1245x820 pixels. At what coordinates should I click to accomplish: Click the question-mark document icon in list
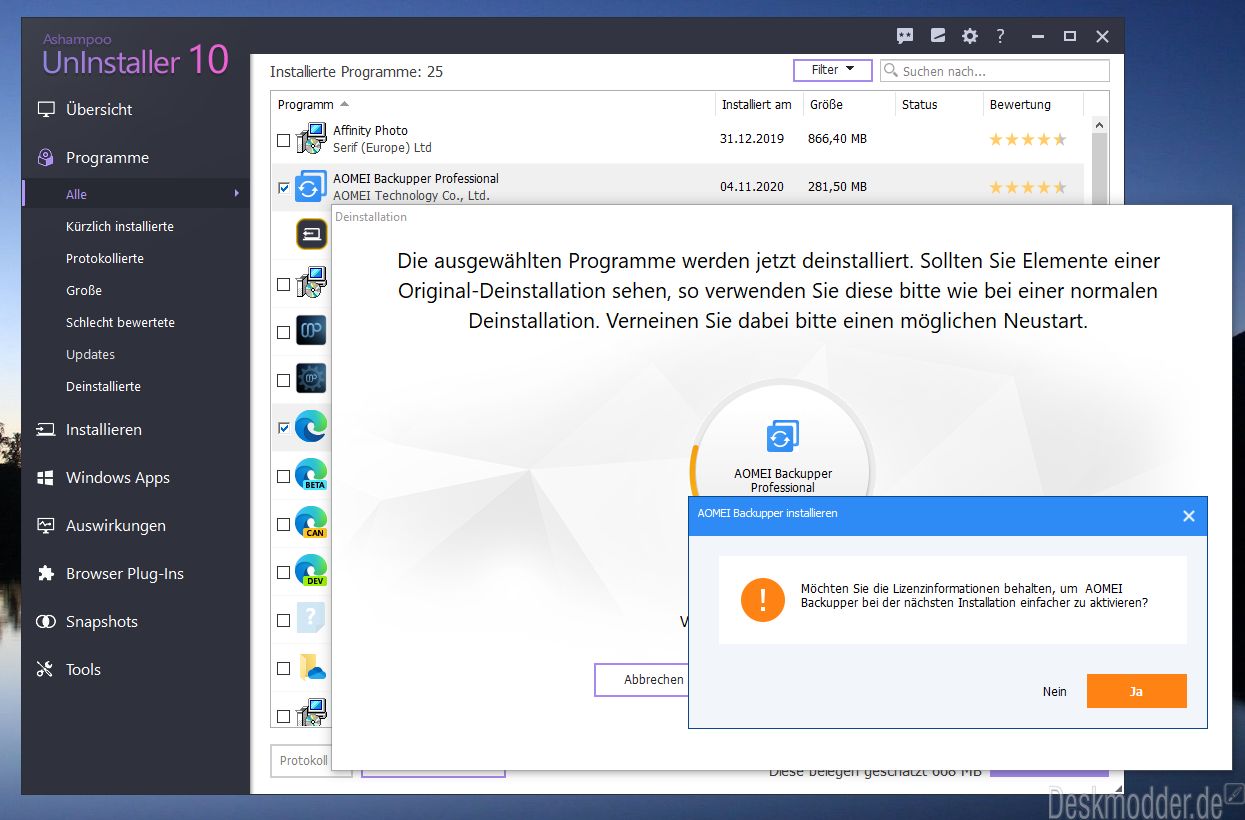pos(312,619)
